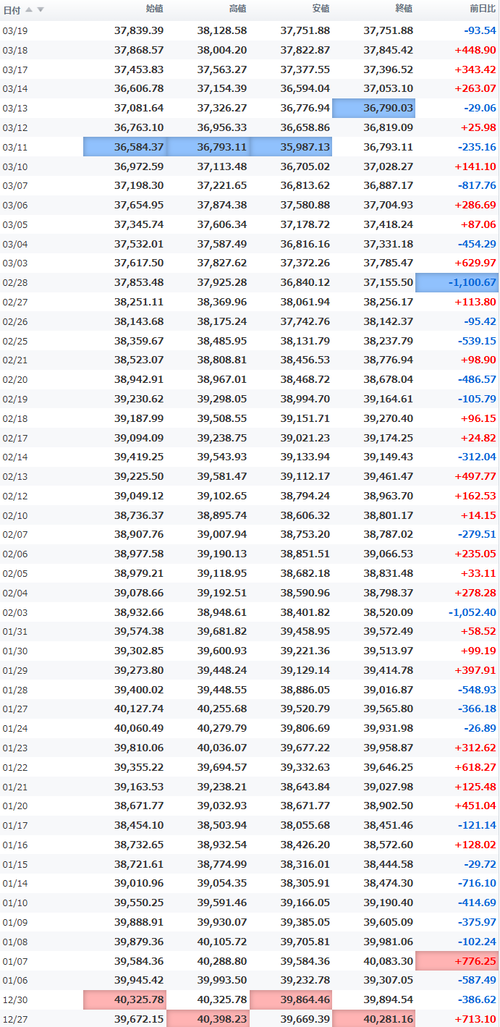This screenshot has width=500, height=1027.
Task: Click the 終値 column header
Action: point(404,9)
